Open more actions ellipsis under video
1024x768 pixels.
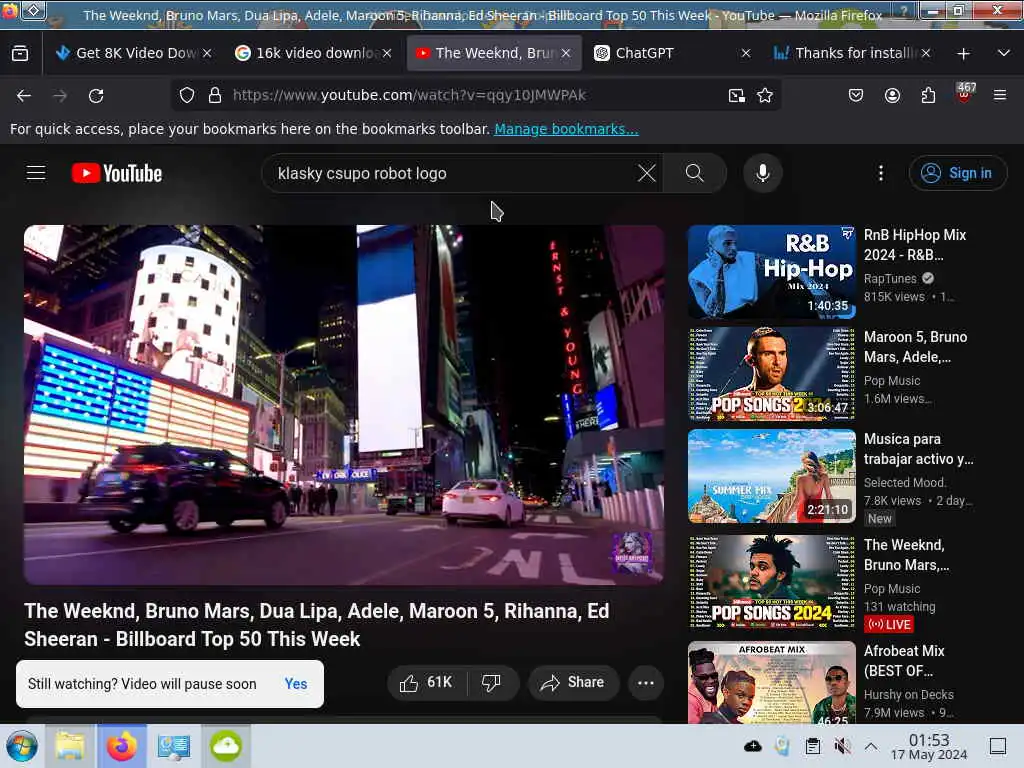pyautogui.click(x=645, y=682)
